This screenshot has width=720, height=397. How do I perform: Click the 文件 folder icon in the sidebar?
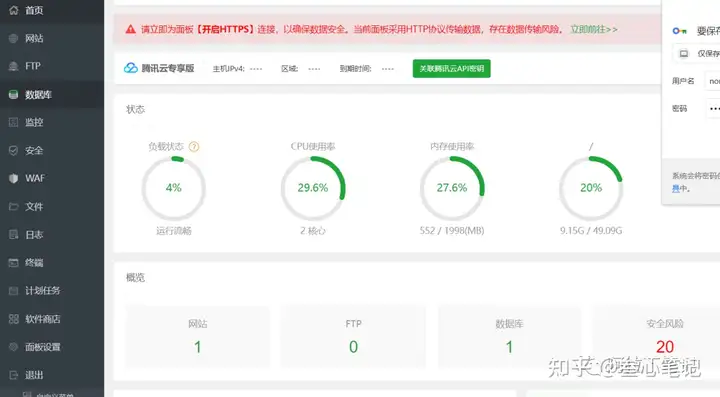pyautogui.click(x=14, y=207)
